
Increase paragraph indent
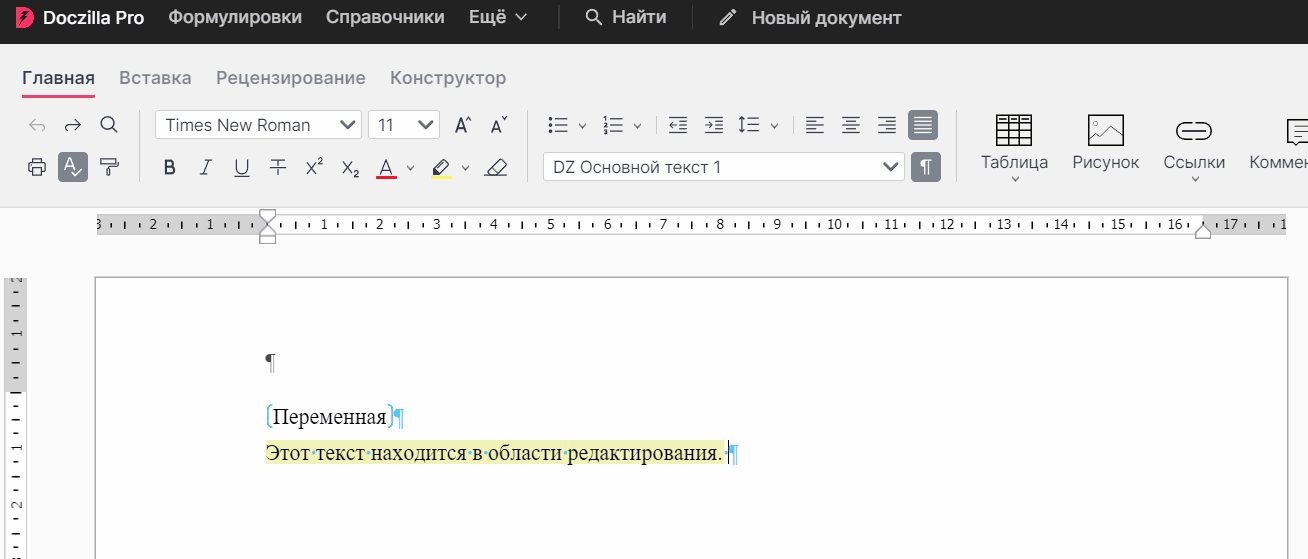click(x=714, y=125)
